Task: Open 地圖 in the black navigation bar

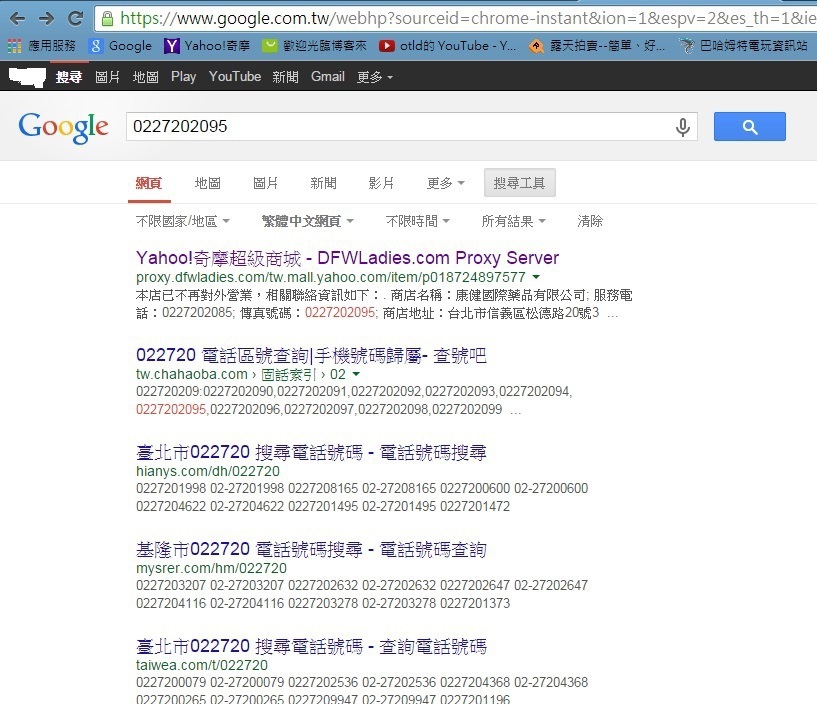Action: pos(145,77)
